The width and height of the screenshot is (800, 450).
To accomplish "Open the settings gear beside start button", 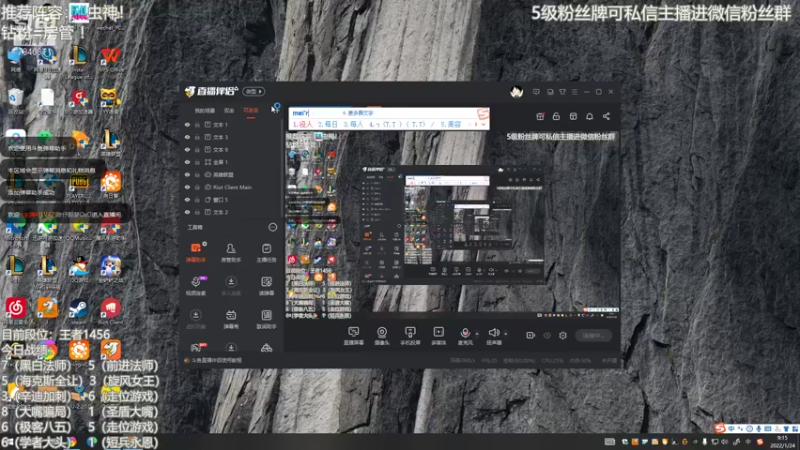I will [x=563, y=335].
